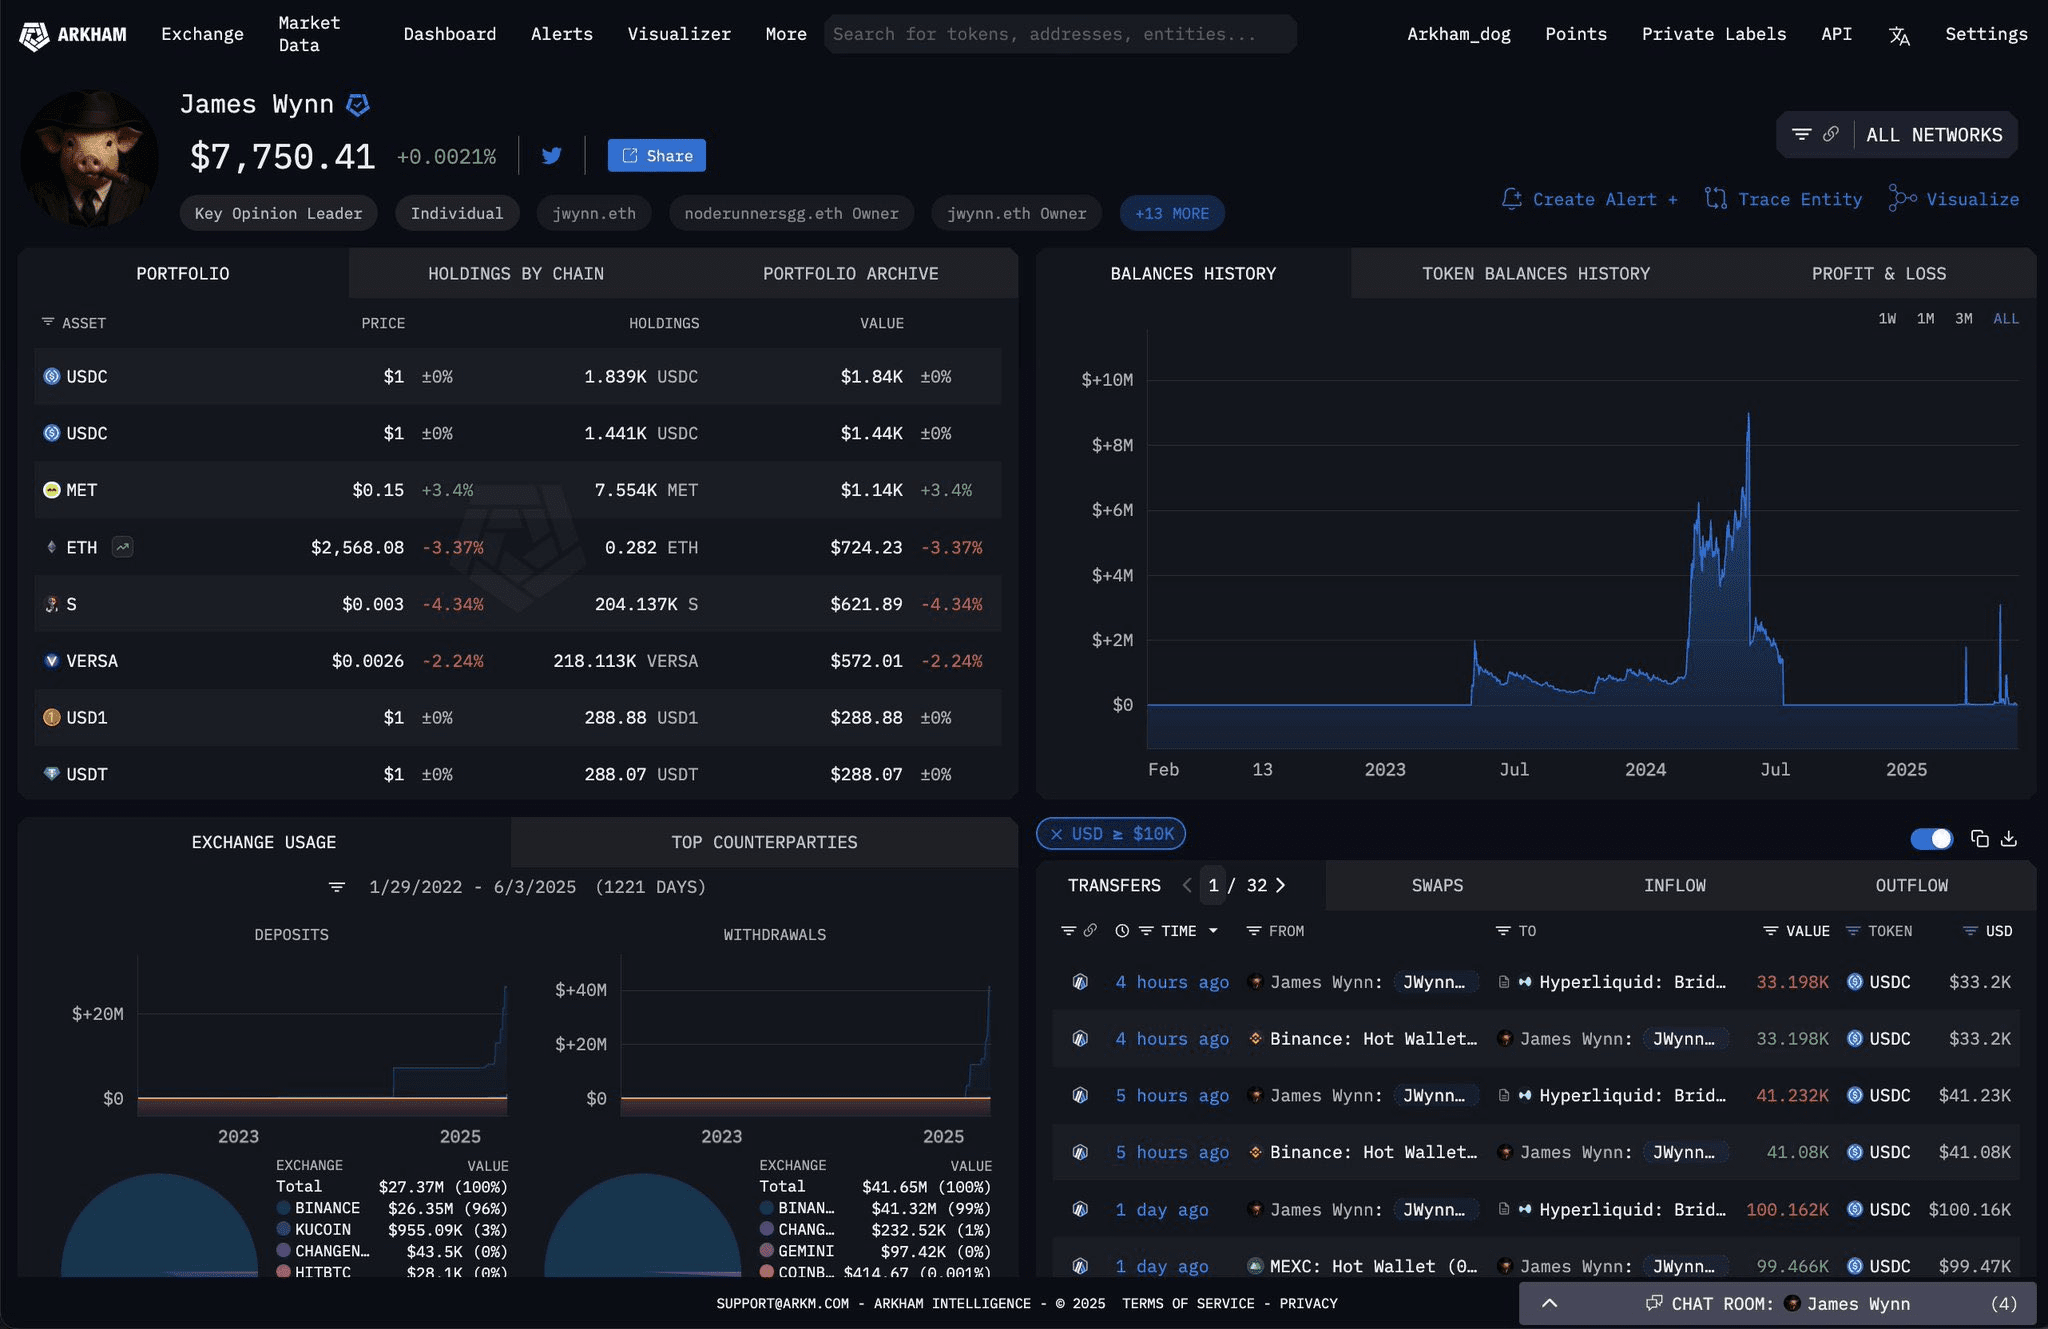Open Terms of Service link

pos(1188,1303)
